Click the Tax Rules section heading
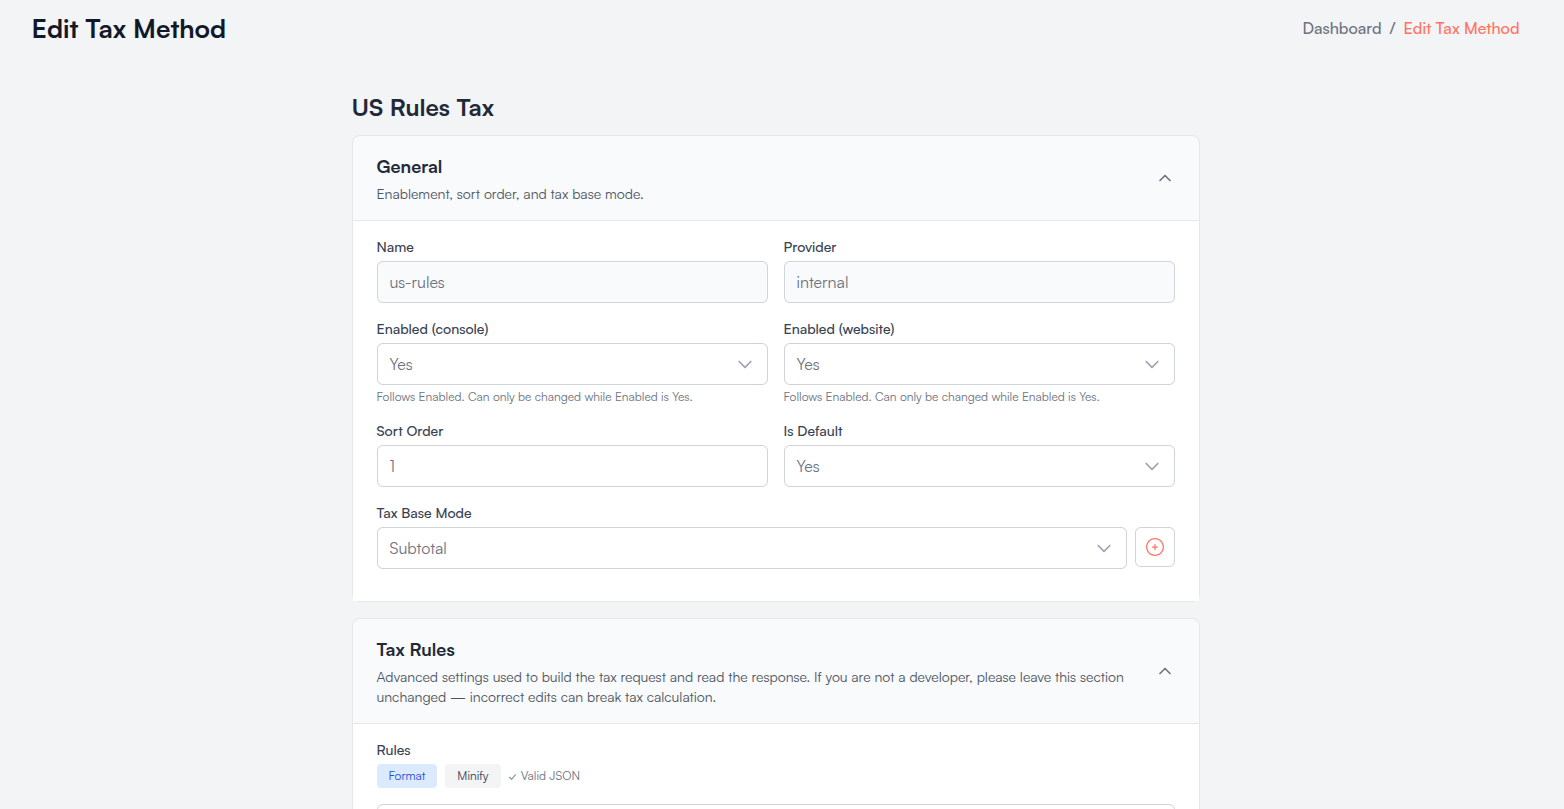This screenshot has width=1564, height=809. pyautogui.click(x=416, y=650)
